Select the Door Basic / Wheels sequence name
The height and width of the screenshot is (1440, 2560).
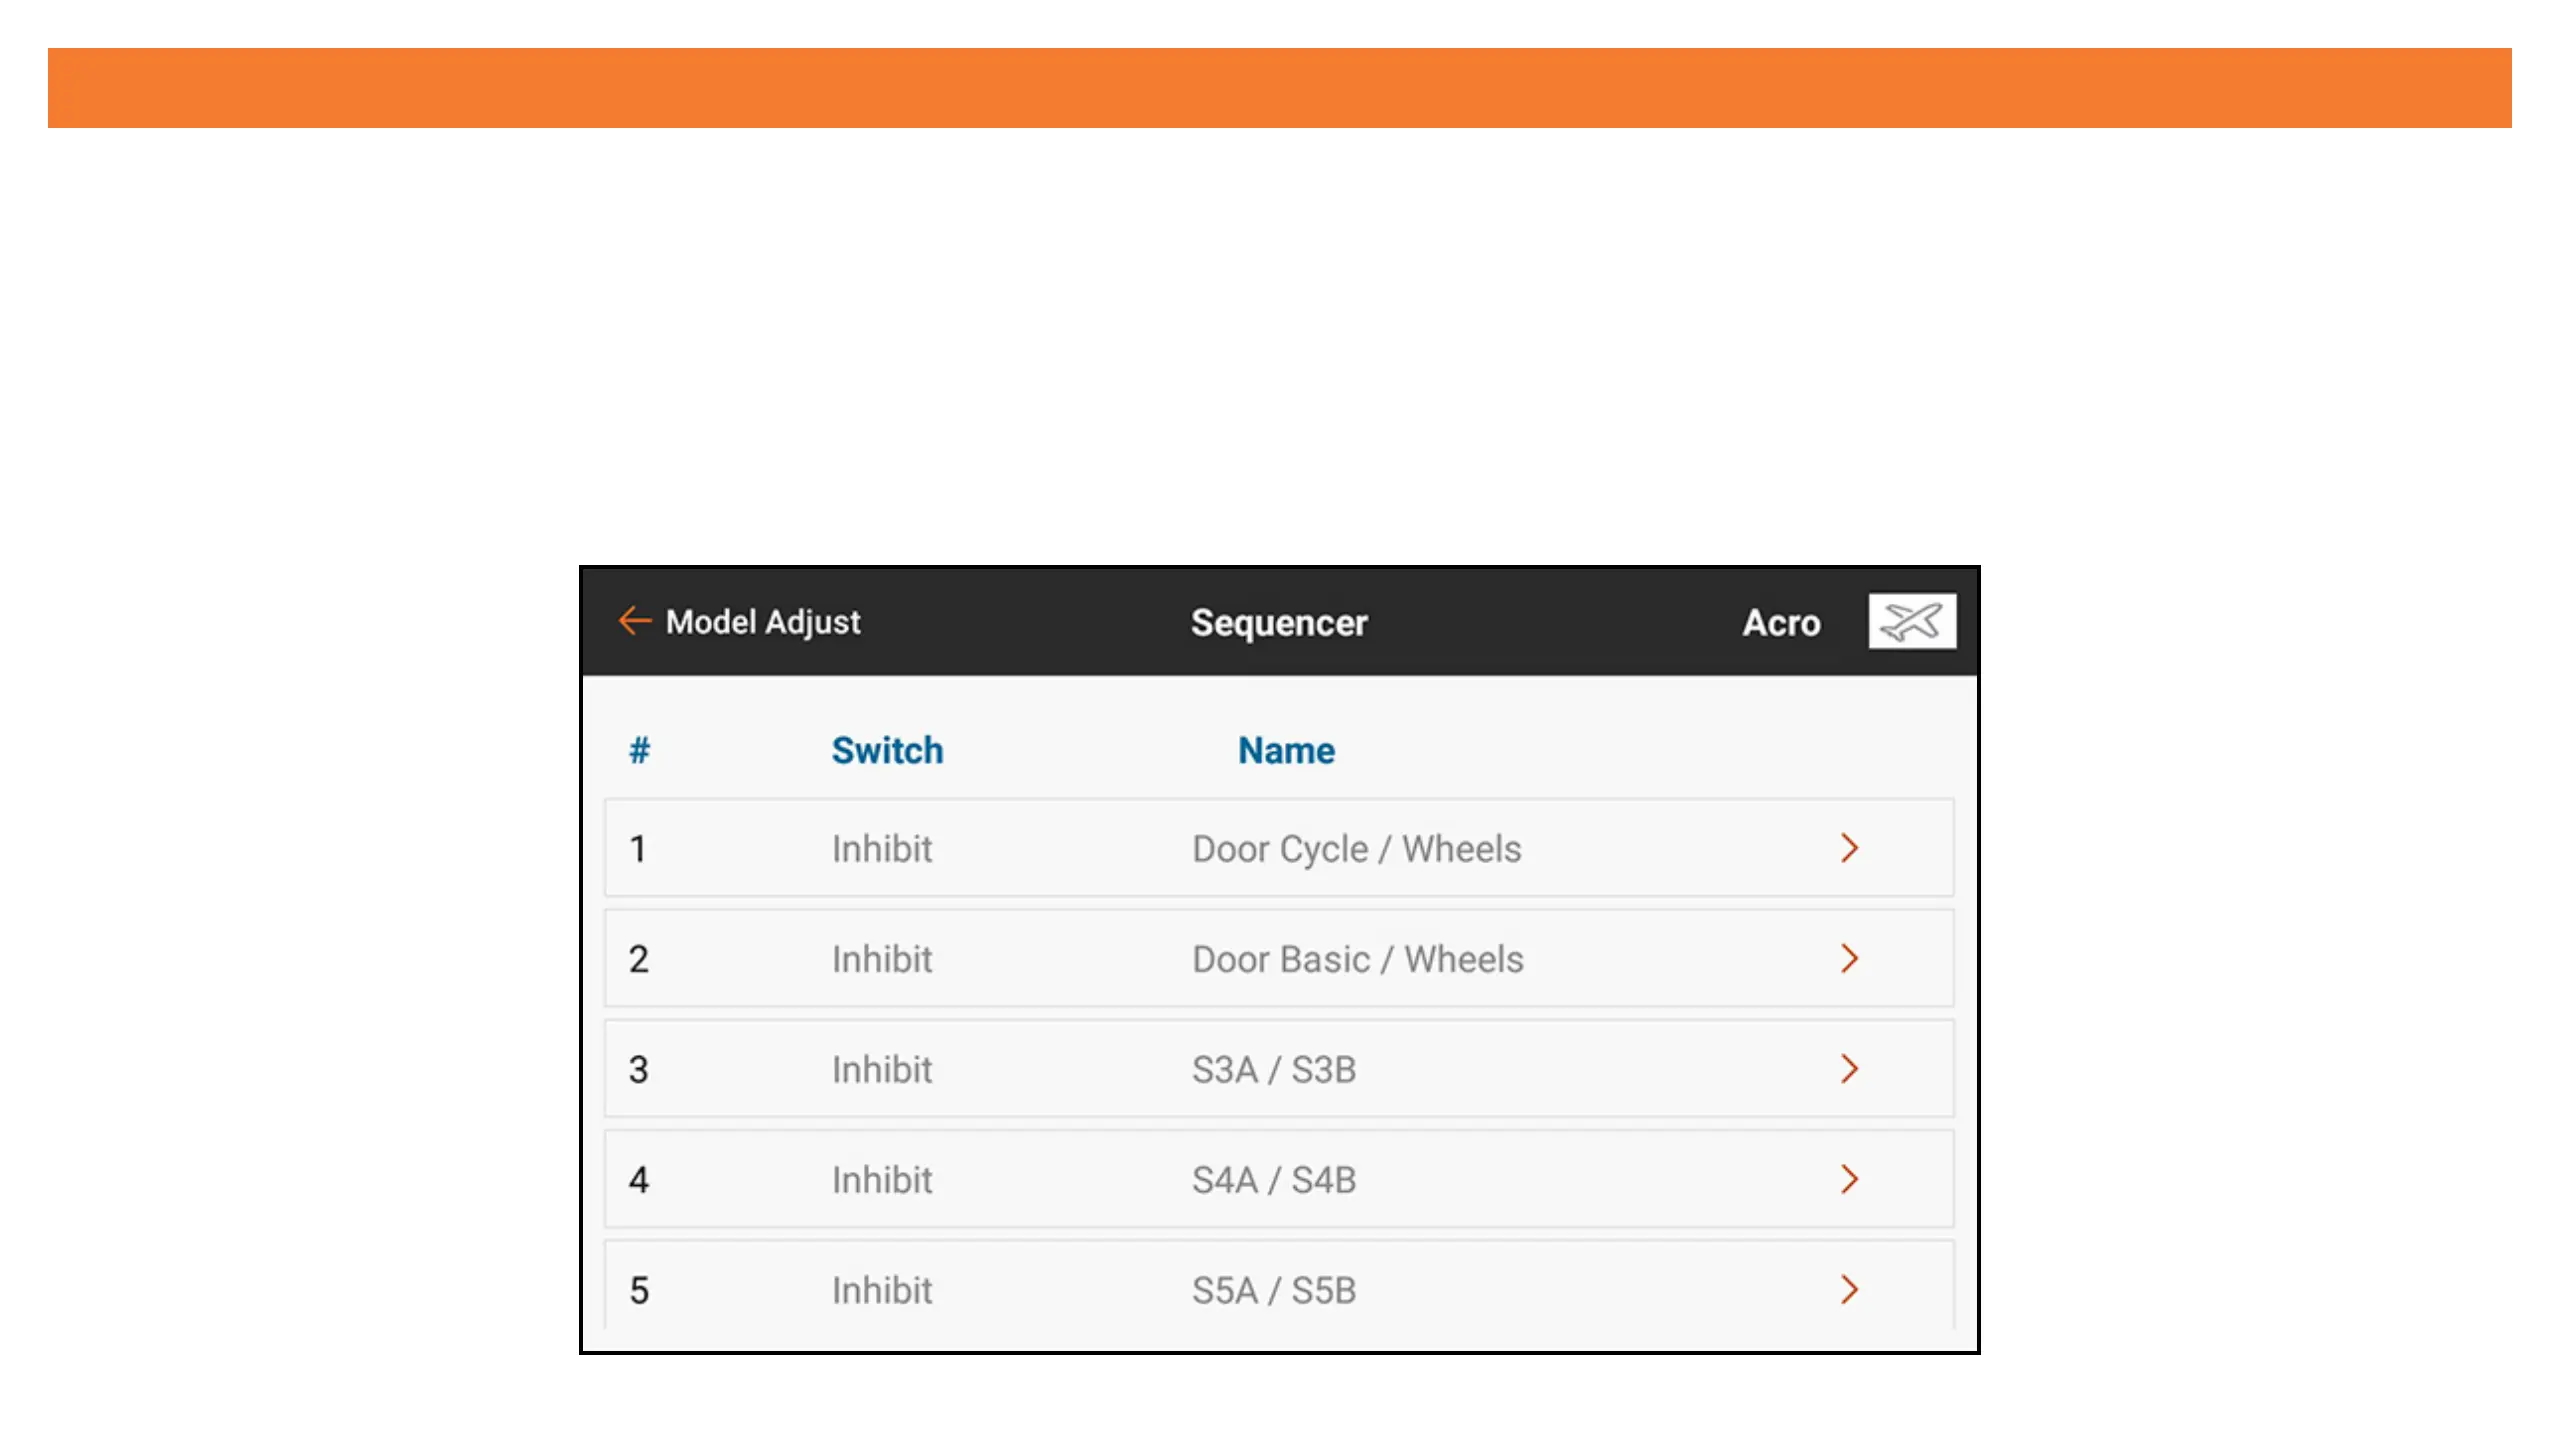[1357, 959]
